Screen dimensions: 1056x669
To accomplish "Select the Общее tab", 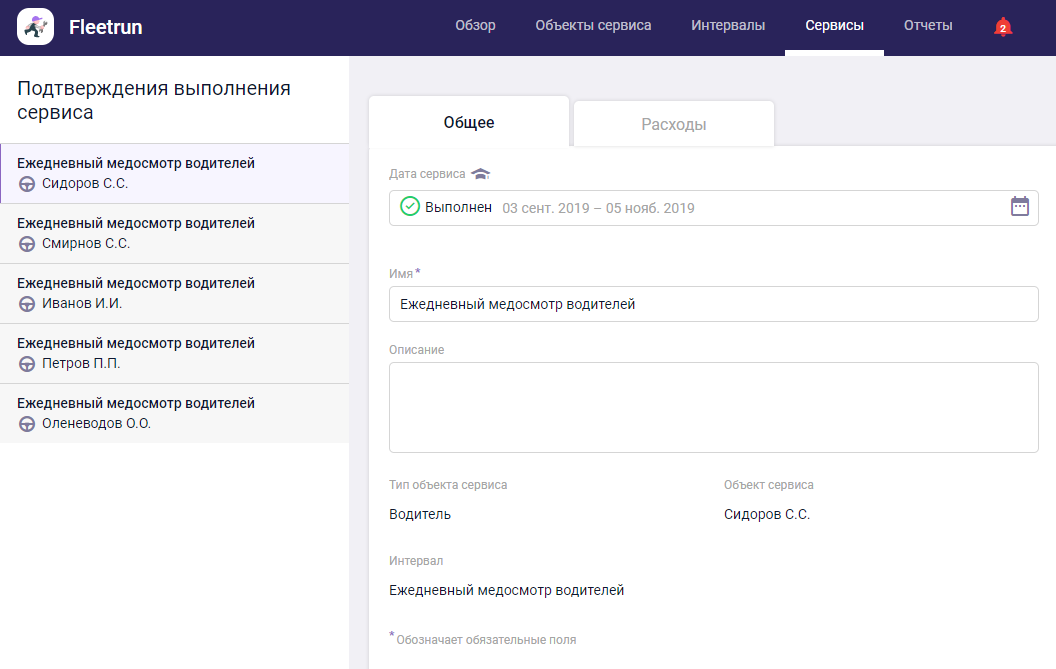I will (469, 123).
